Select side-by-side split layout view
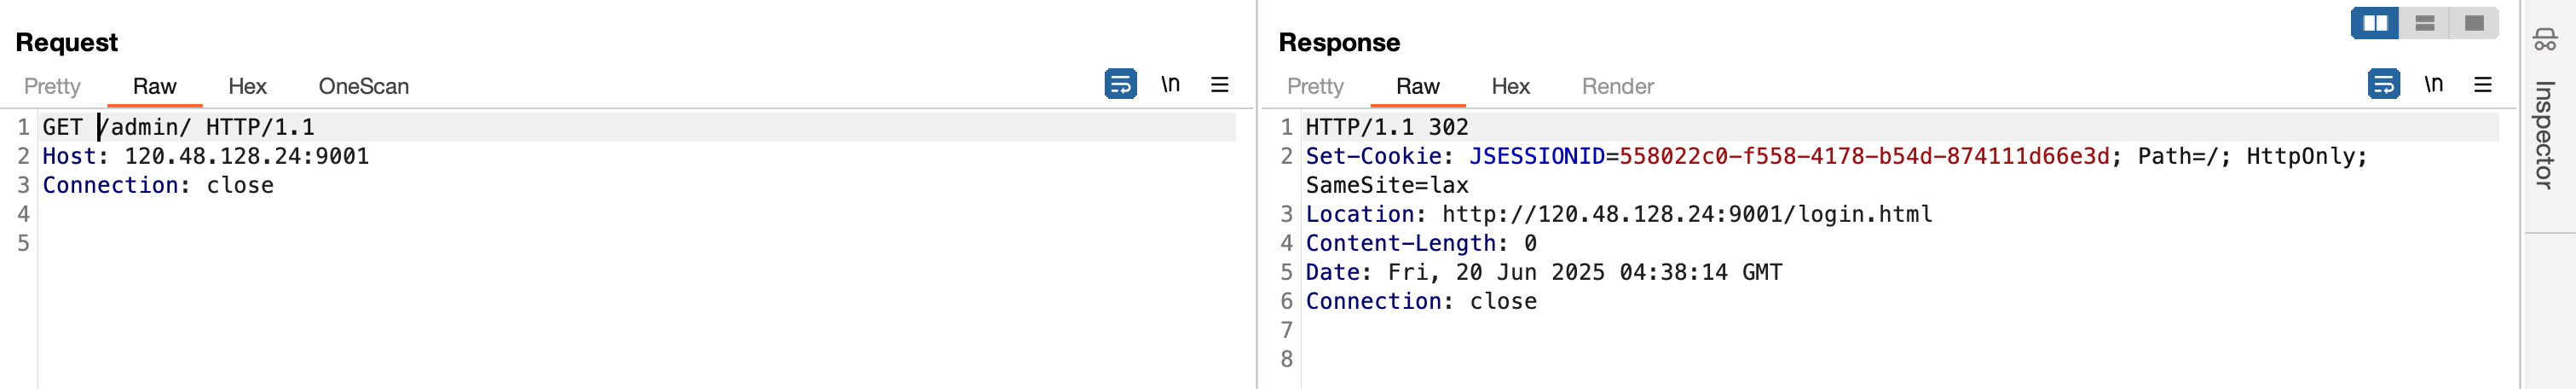 tap(2375, 23)
